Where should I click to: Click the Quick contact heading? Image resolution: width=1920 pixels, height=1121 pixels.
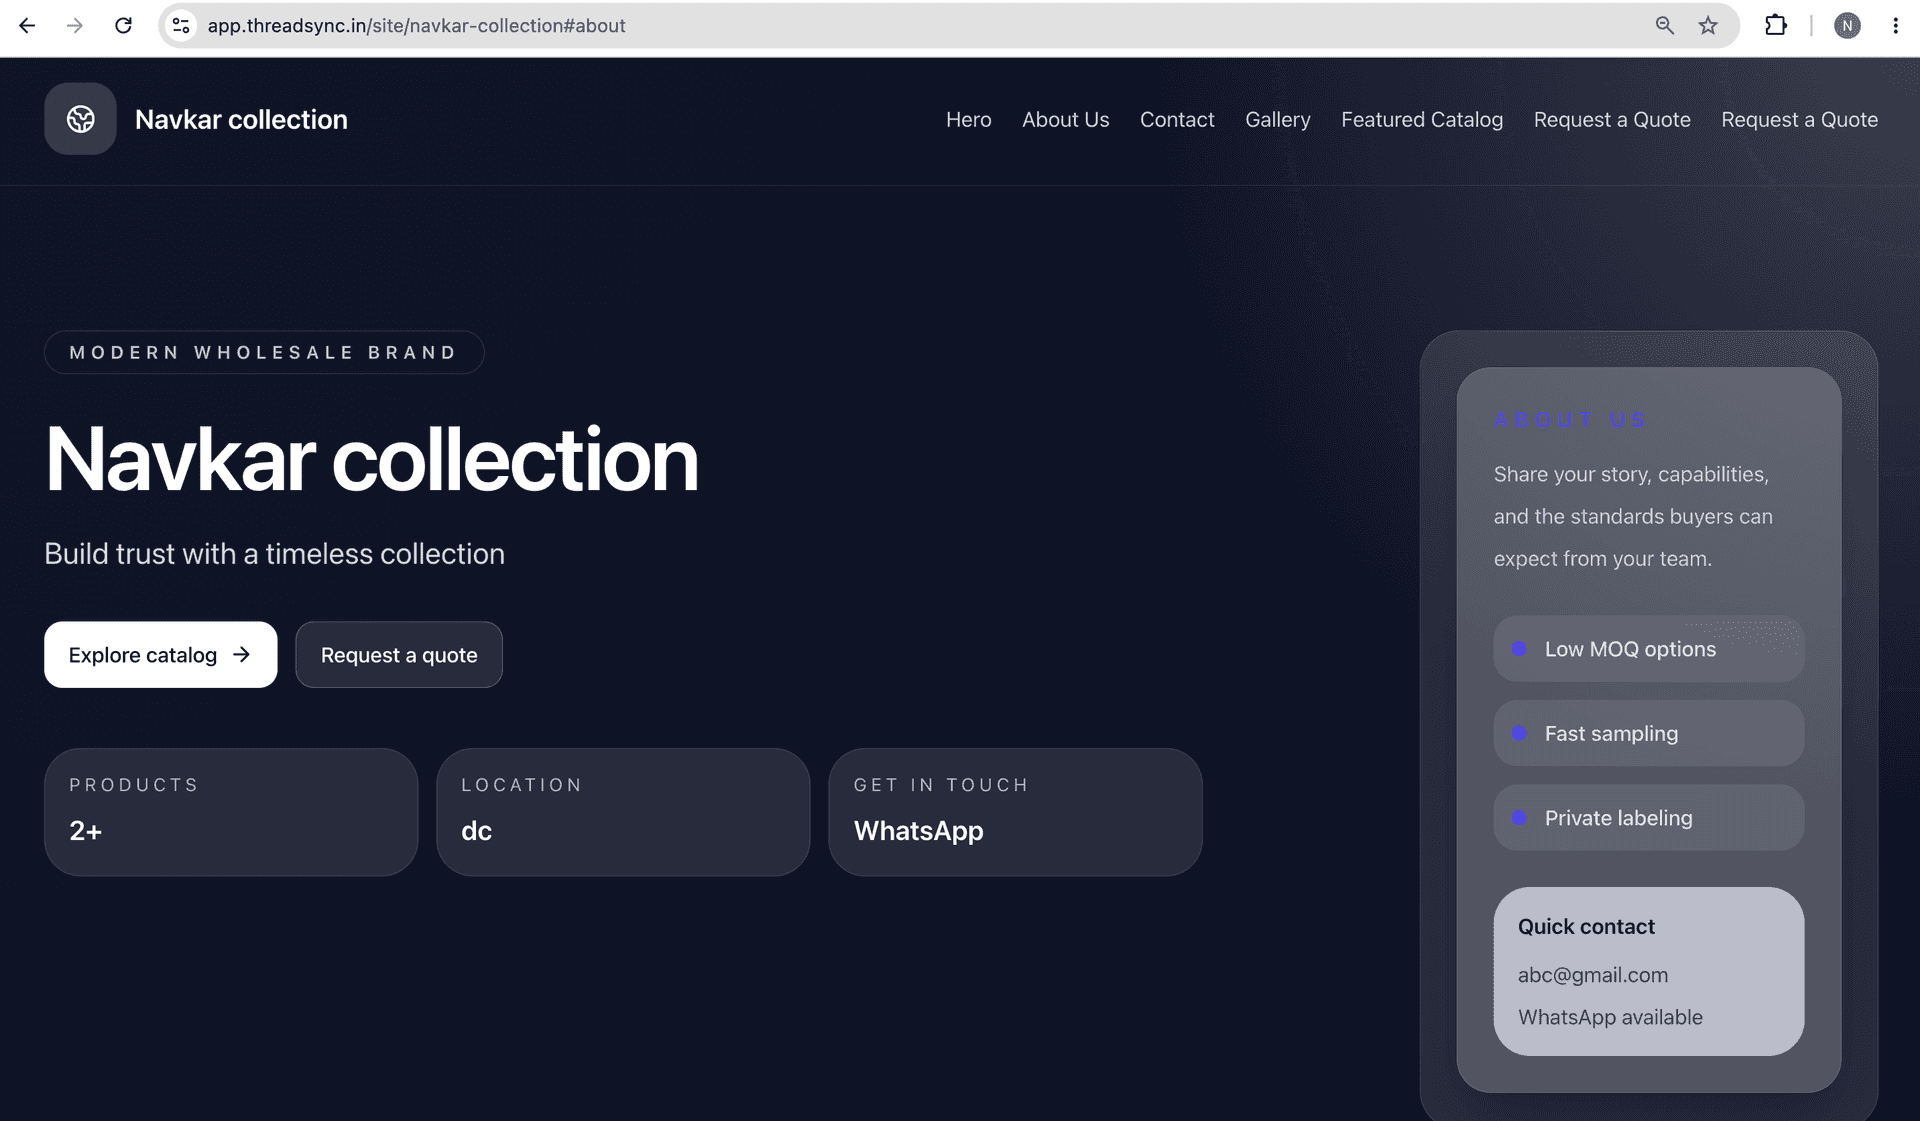(1586, 927)
